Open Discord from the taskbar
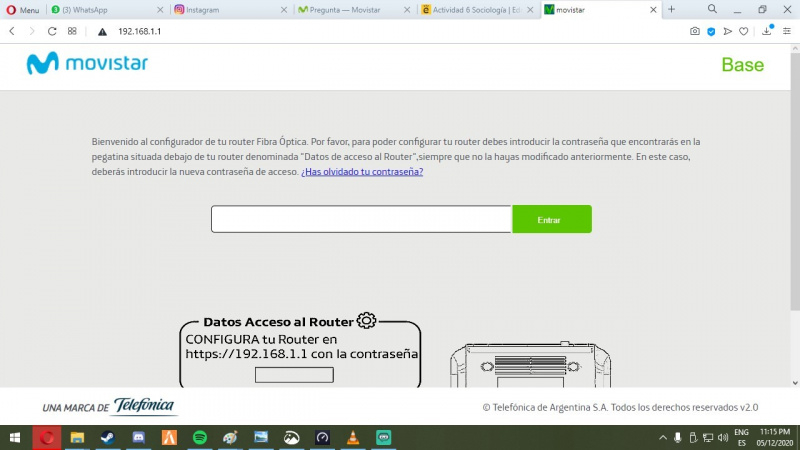Viewport: 800px width, 450px height. (138, 438)
